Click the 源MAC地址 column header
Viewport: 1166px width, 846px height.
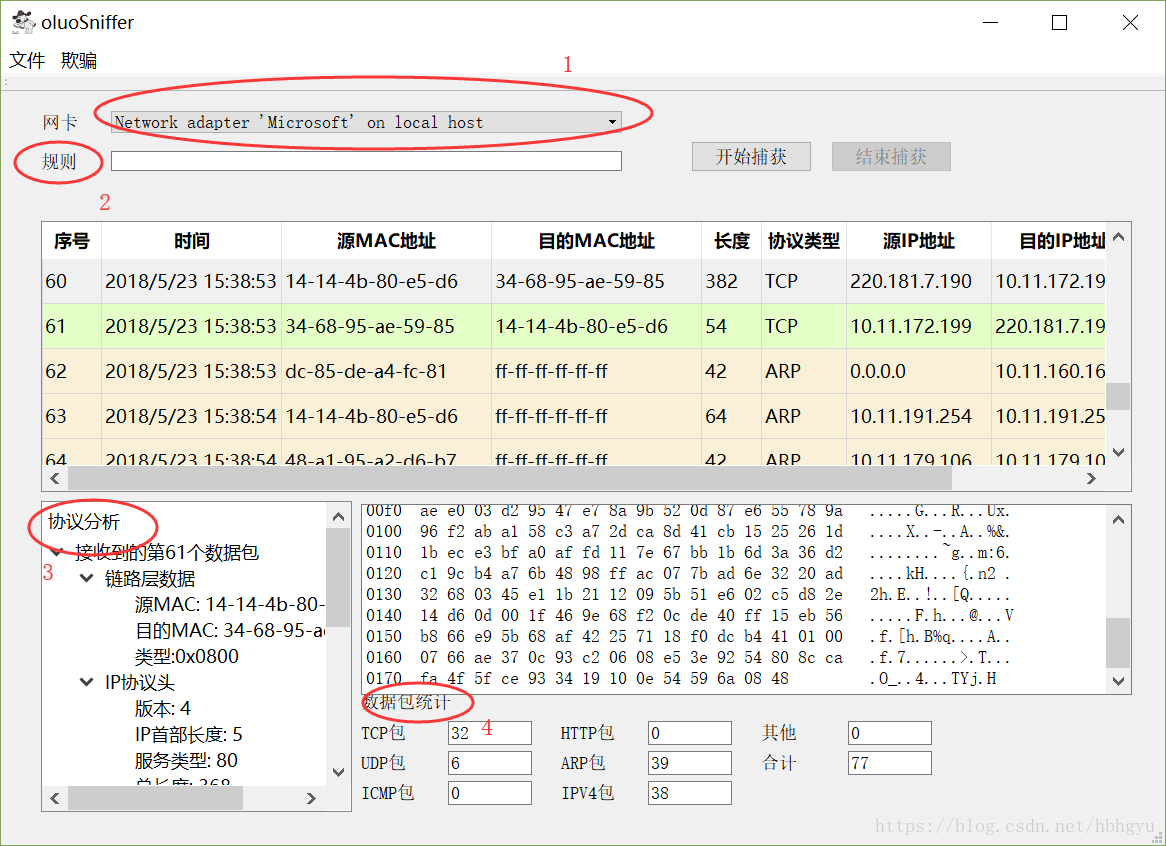pyautogui.click(x=386, y=241)
